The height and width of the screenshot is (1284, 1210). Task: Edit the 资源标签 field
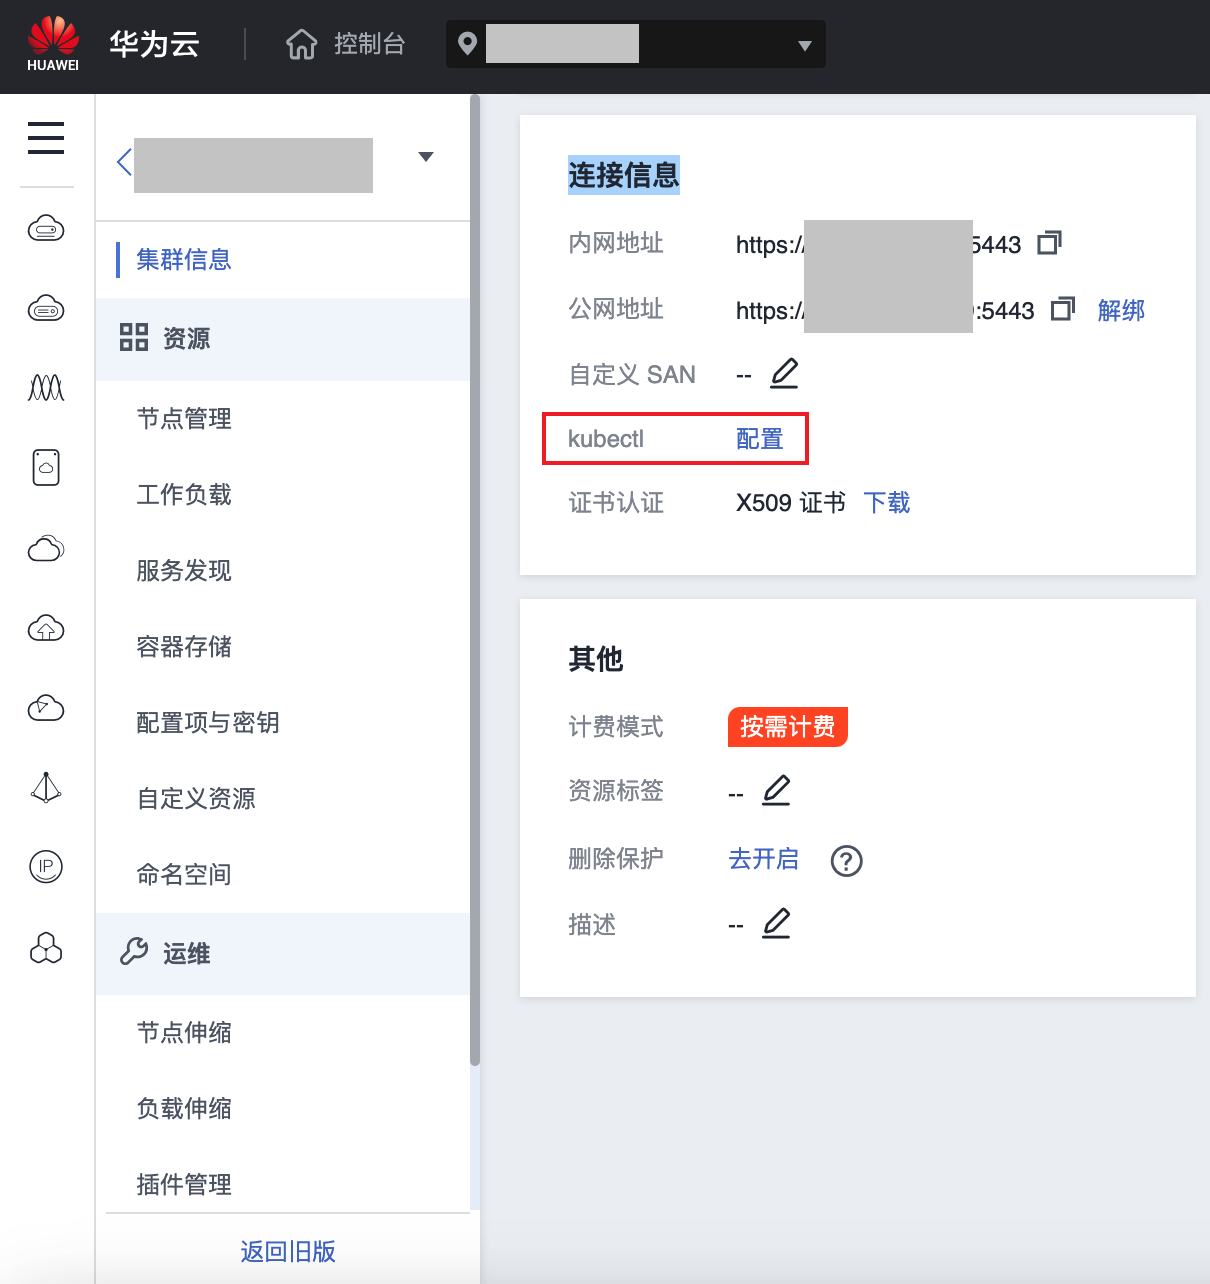point(776,791)
